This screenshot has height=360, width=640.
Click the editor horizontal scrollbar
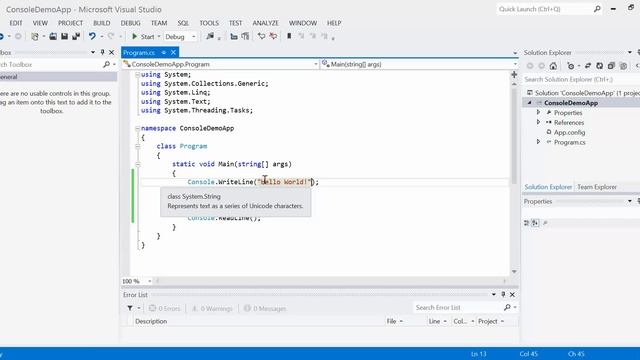pyautogui.click(x=331, y=281)
